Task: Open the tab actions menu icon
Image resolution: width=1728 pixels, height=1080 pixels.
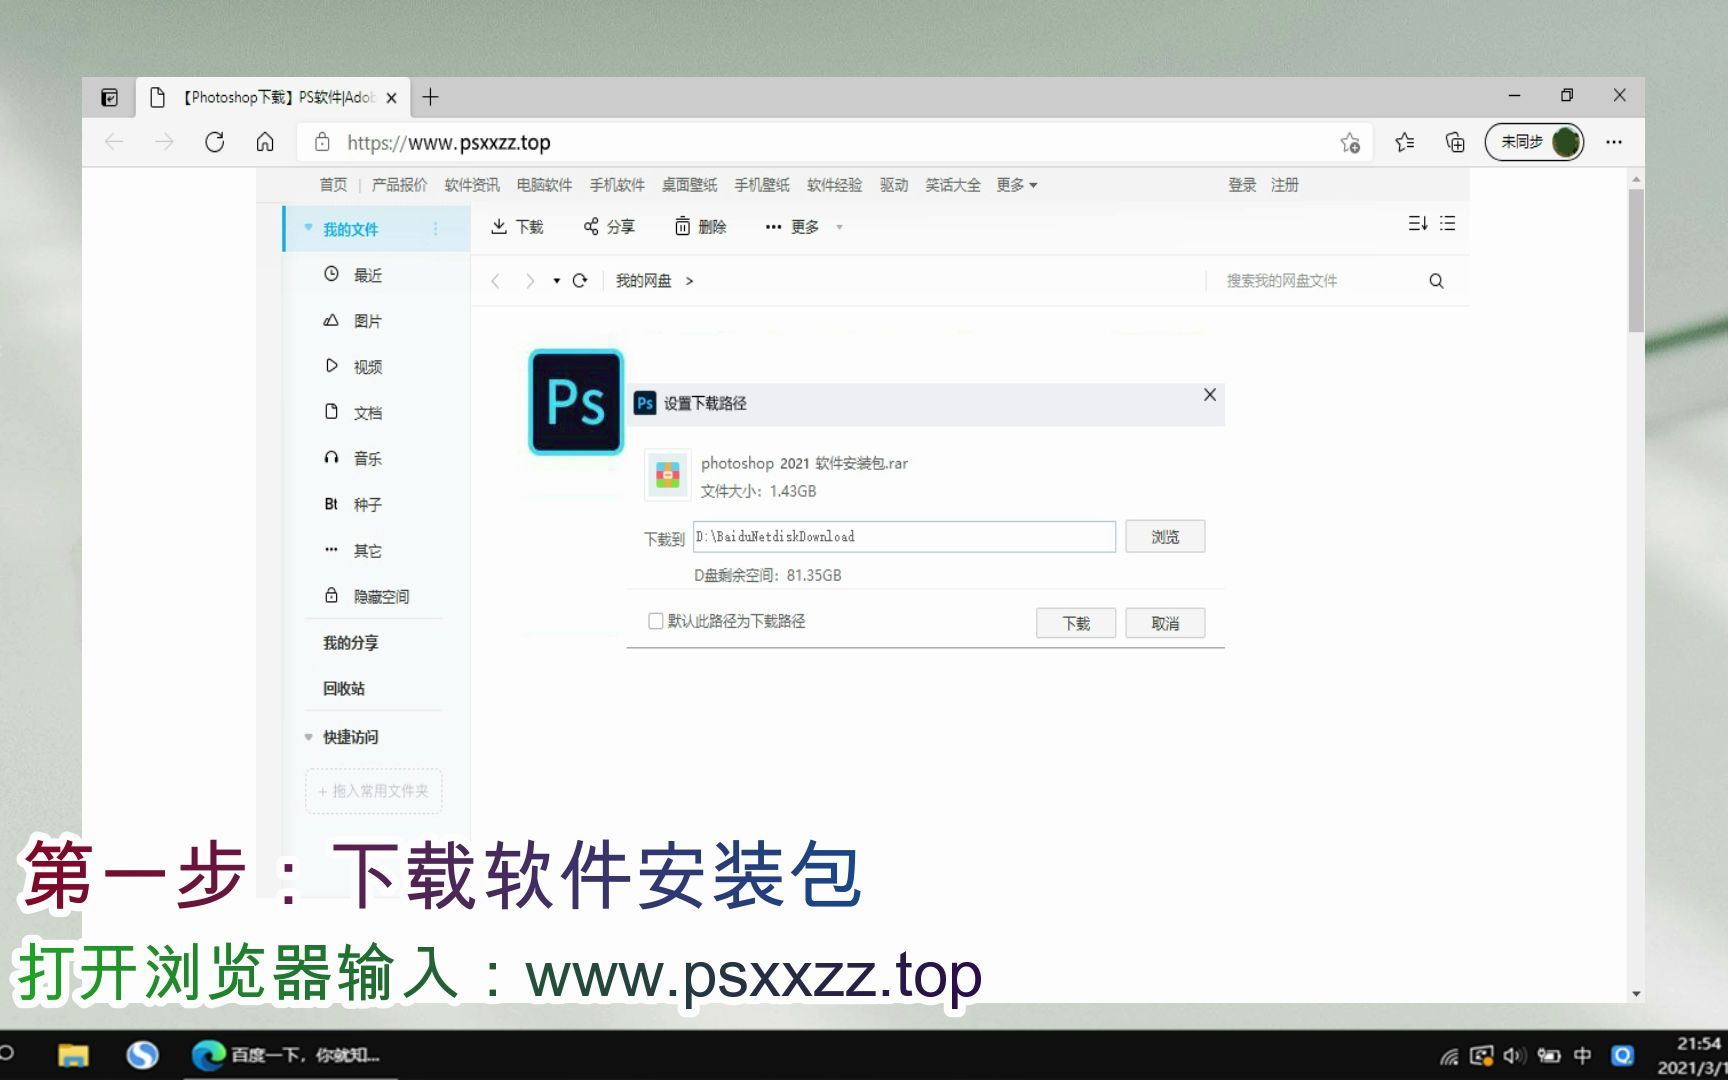Action: click(109, 97)
